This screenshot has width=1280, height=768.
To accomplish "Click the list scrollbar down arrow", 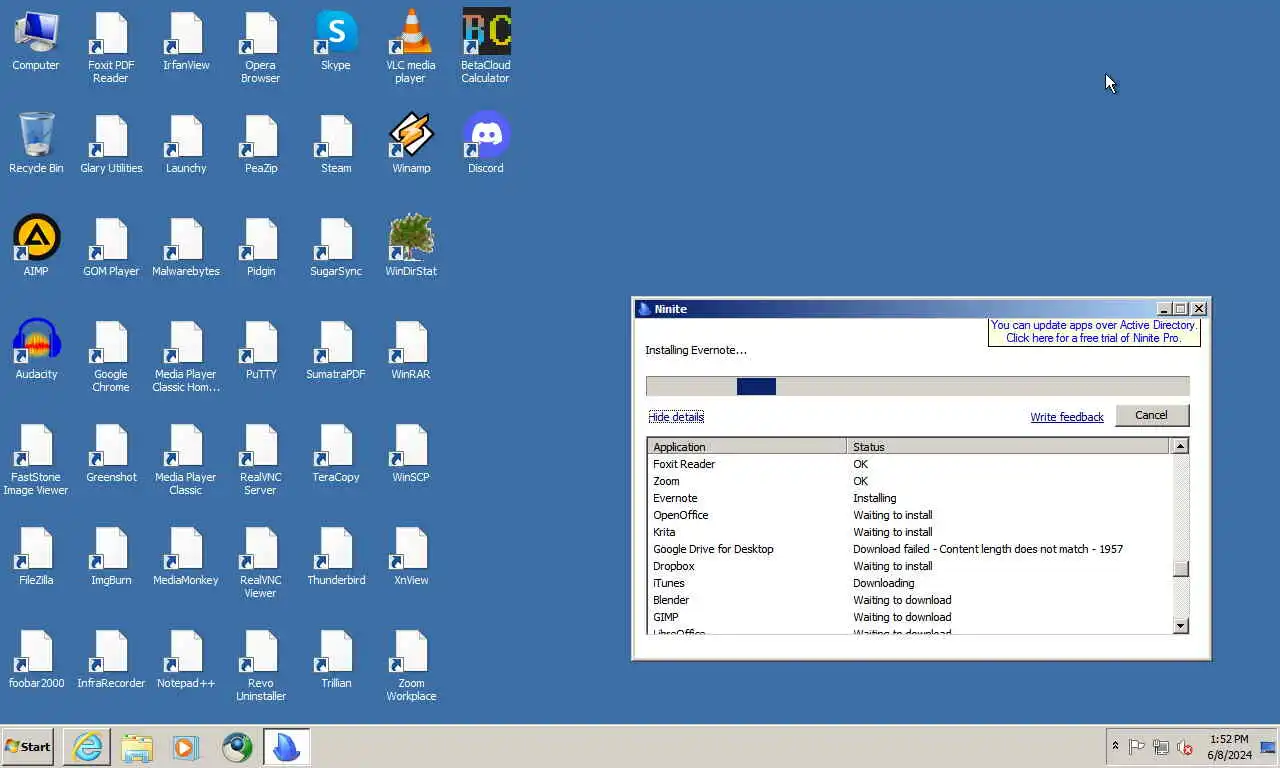I will pyautogui.click(x=1180, y=626).
